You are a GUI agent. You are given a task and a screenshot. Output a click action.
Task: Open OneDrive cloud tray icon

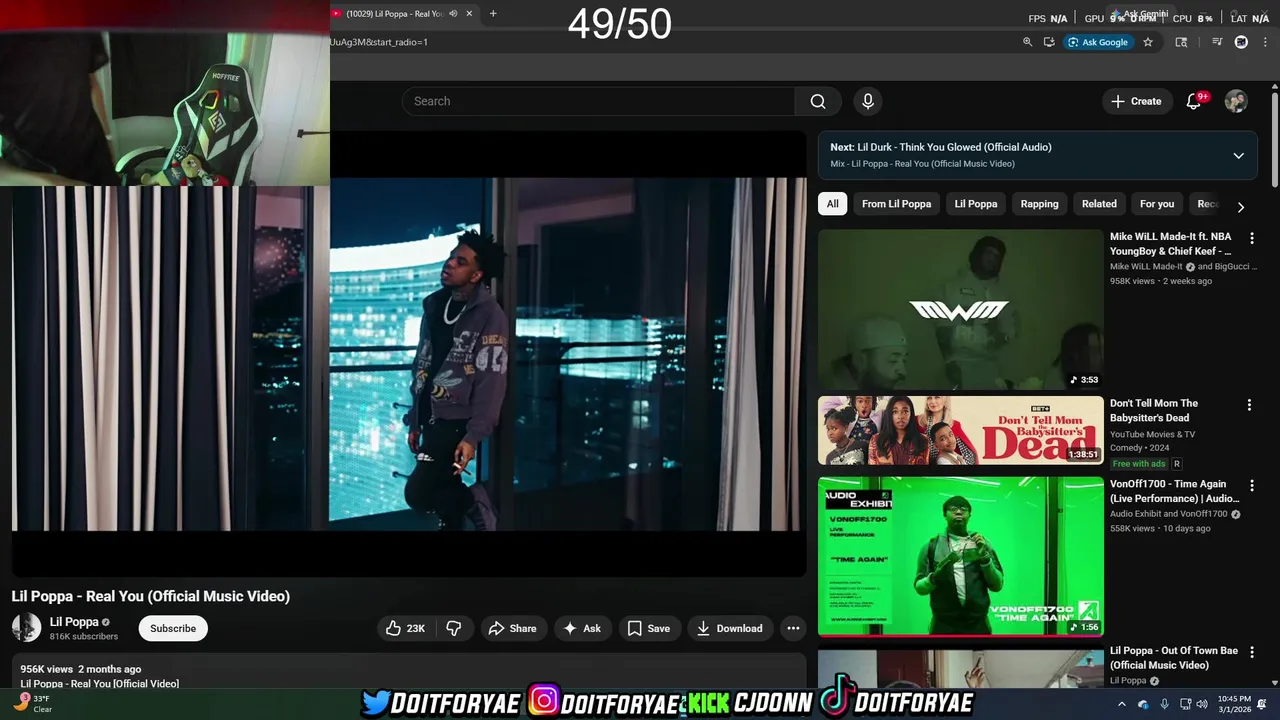1143,704
